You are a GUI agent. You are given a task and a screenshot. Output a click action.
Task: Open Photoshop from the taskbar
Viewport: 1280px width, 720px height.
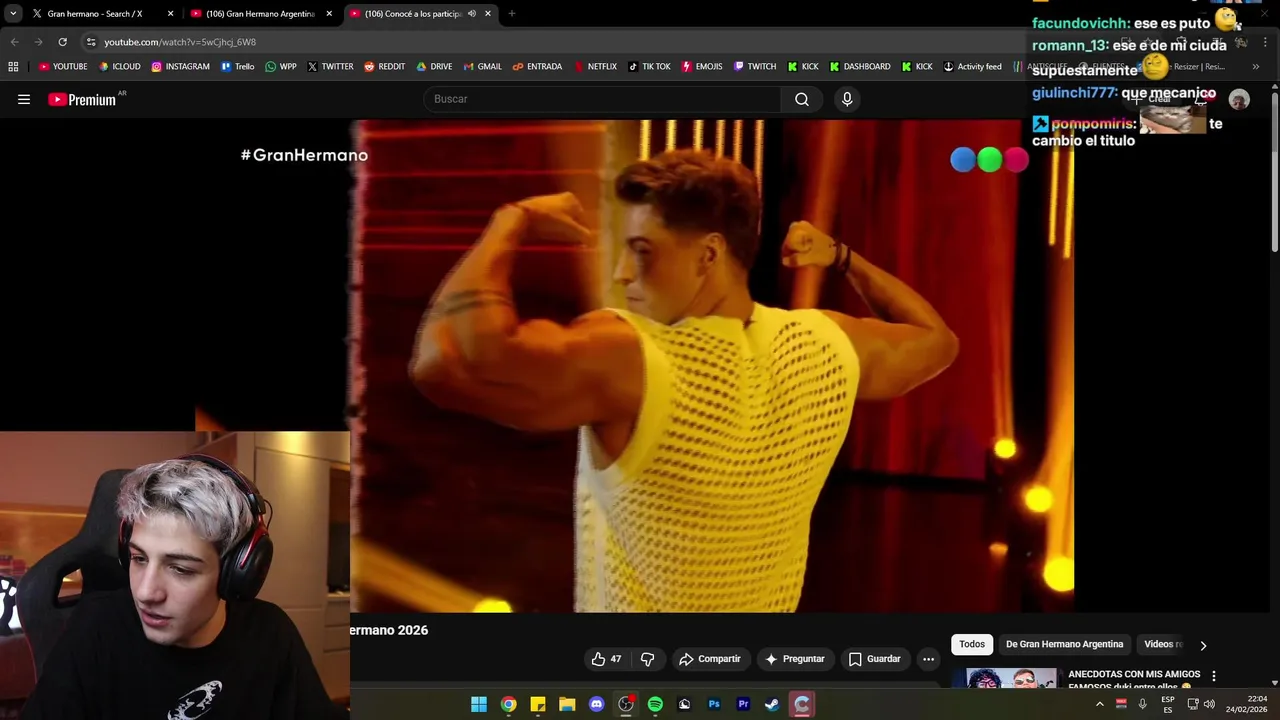tap(714, 704)
